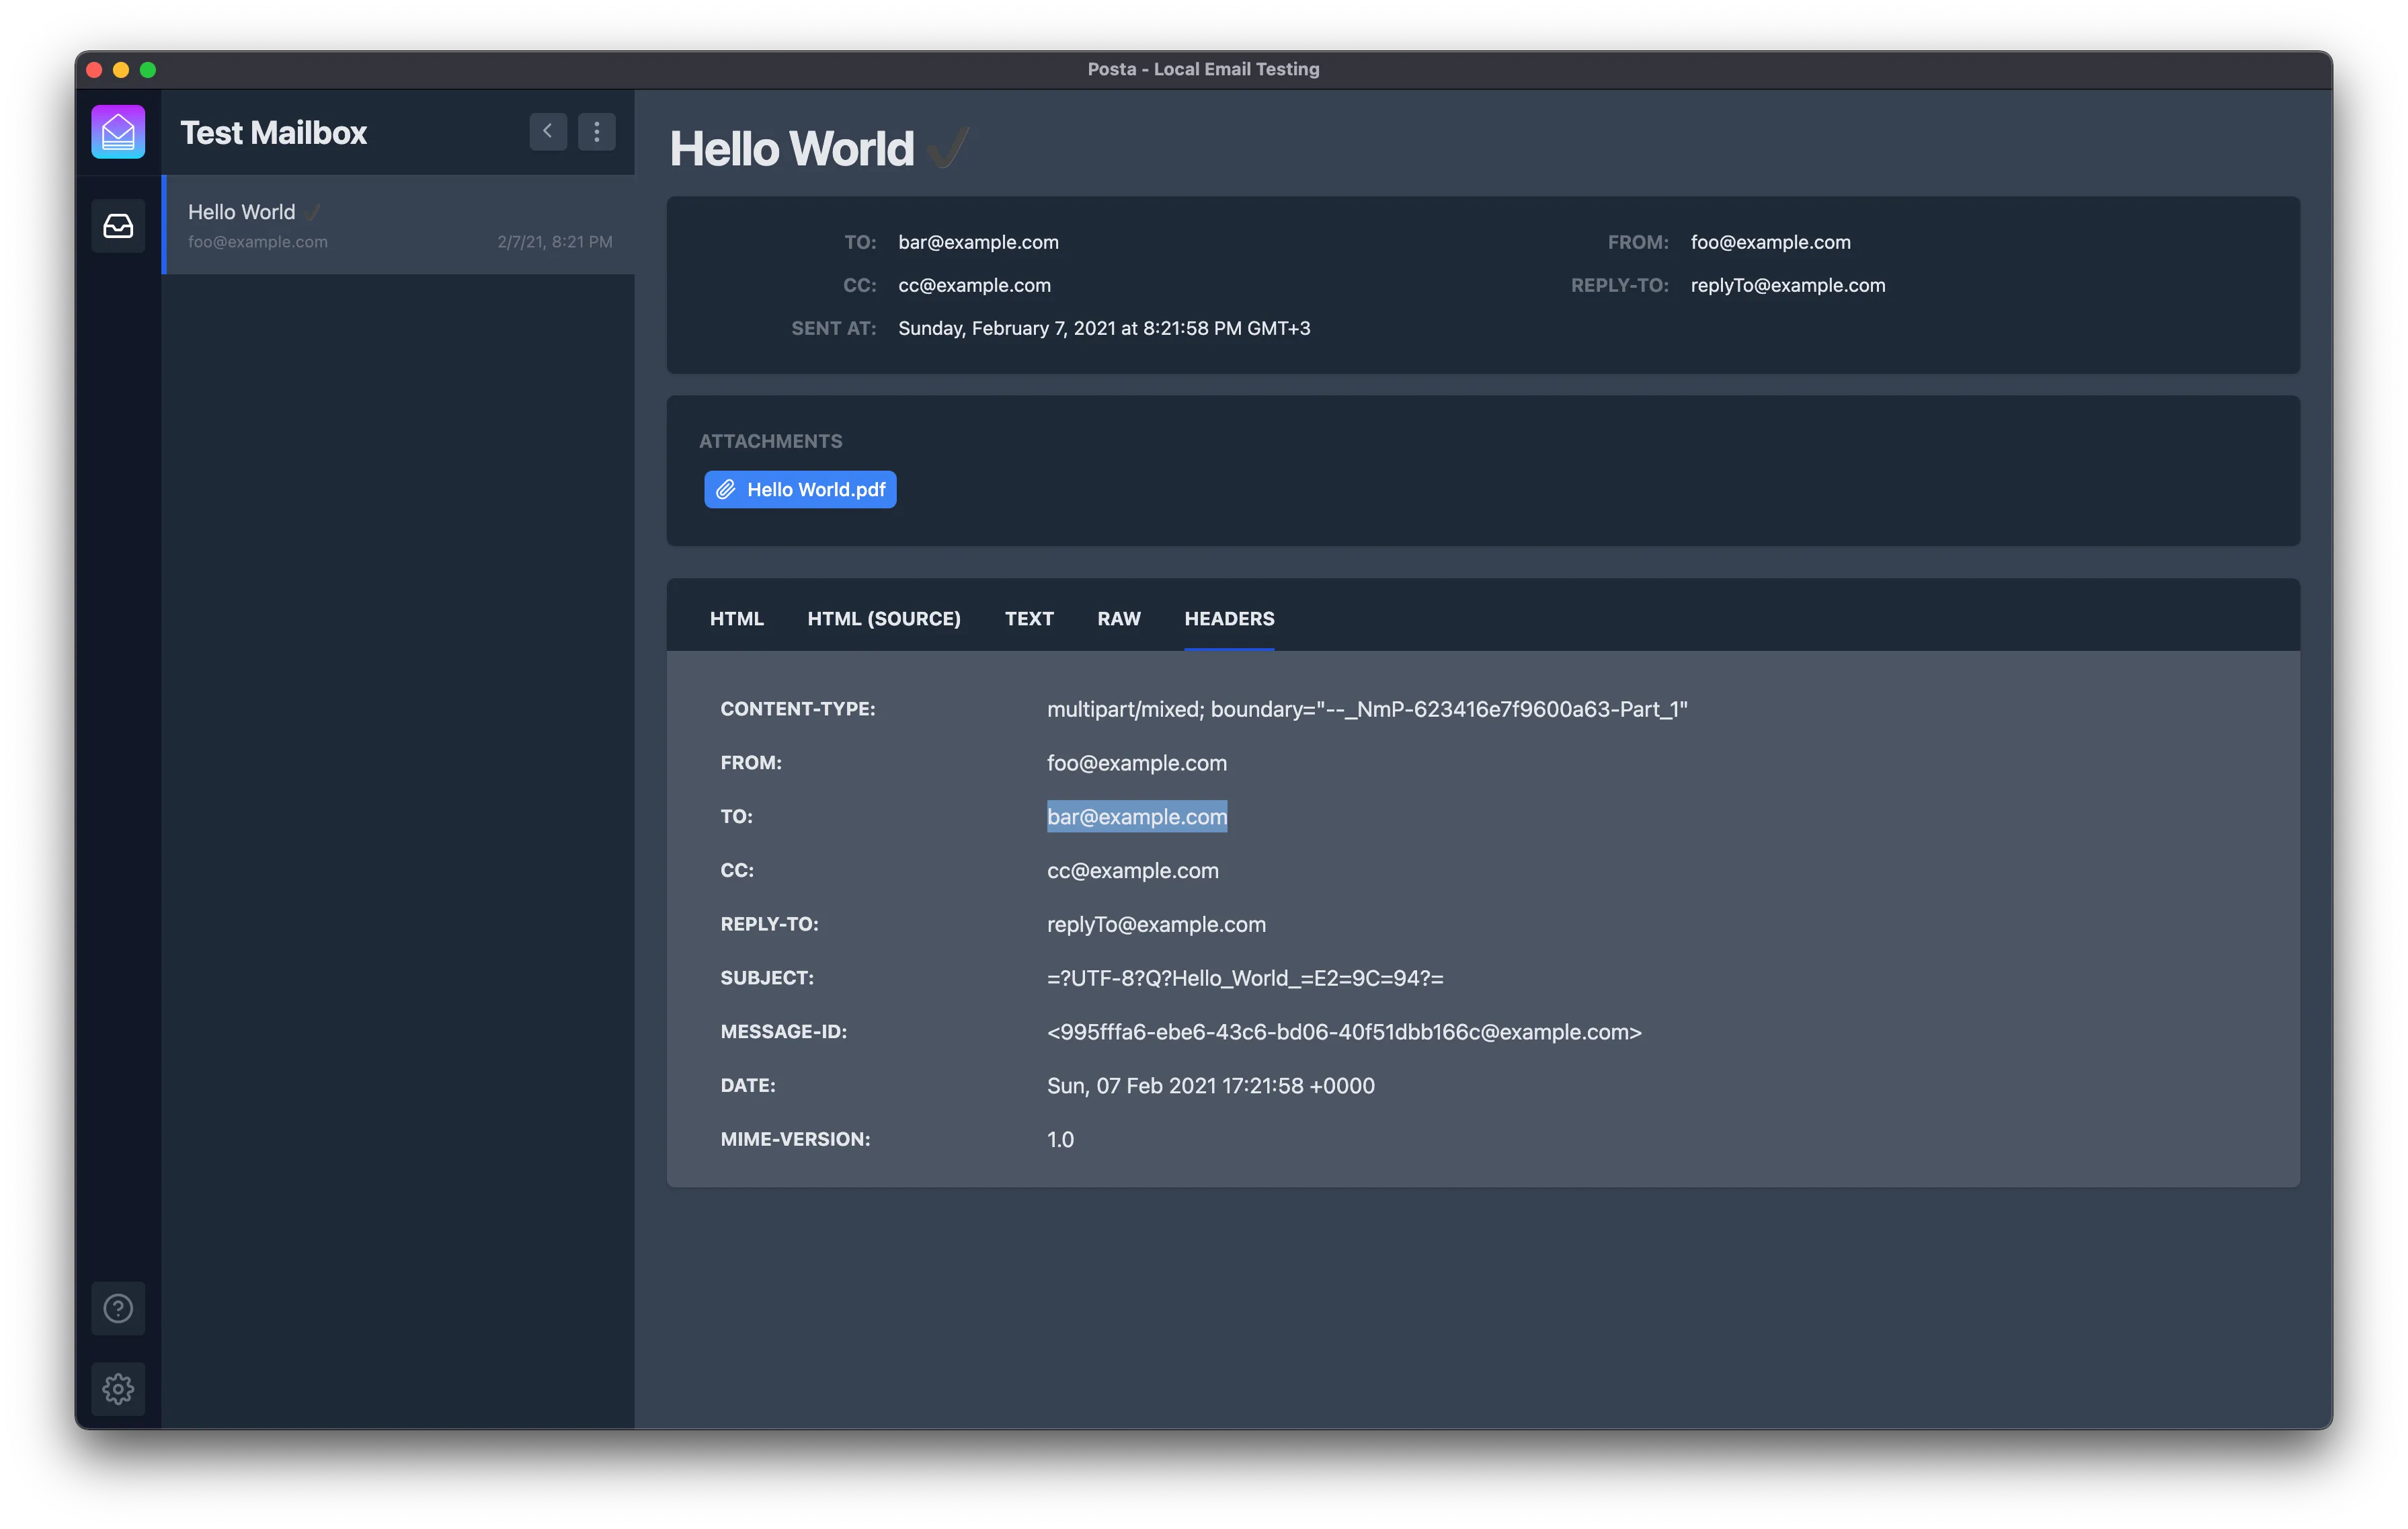Open the Hello World.pdf attachment
2408x1529 pixels.
tap(800, 489)
